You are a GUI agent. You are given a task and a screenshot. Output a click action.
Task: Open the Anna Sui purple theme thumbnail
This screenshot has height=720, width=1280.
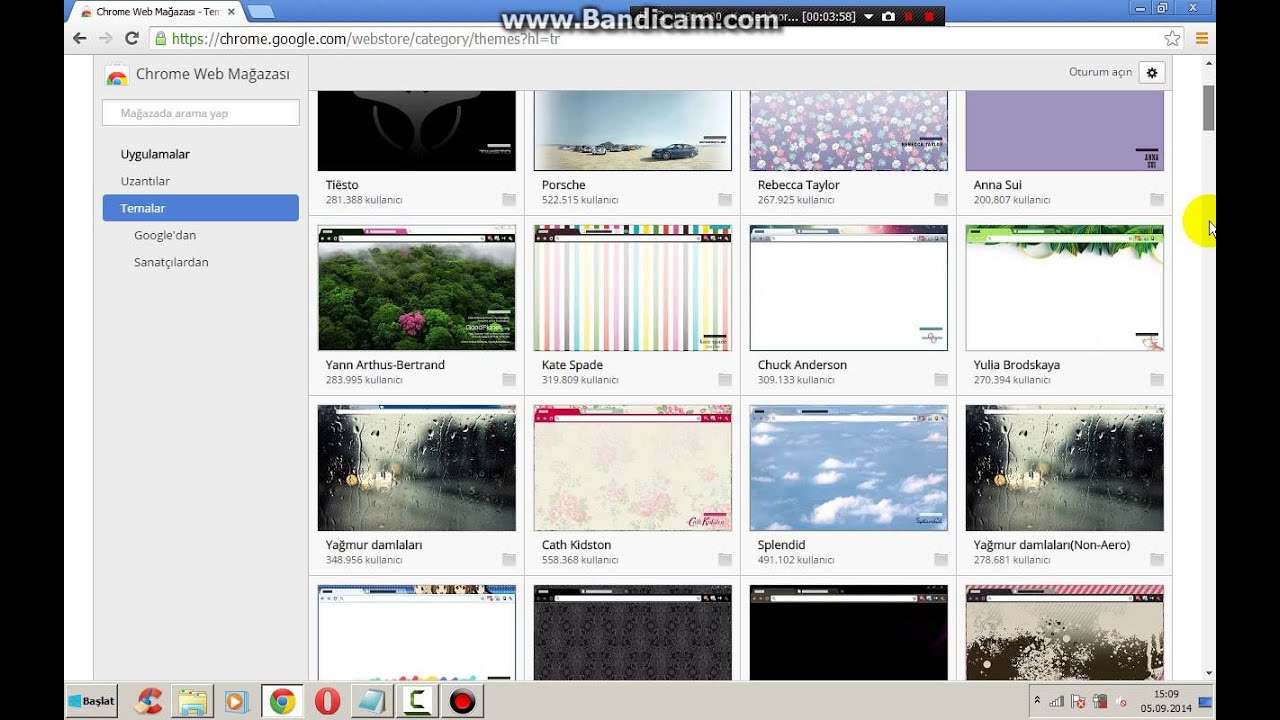pos(1065,131)
